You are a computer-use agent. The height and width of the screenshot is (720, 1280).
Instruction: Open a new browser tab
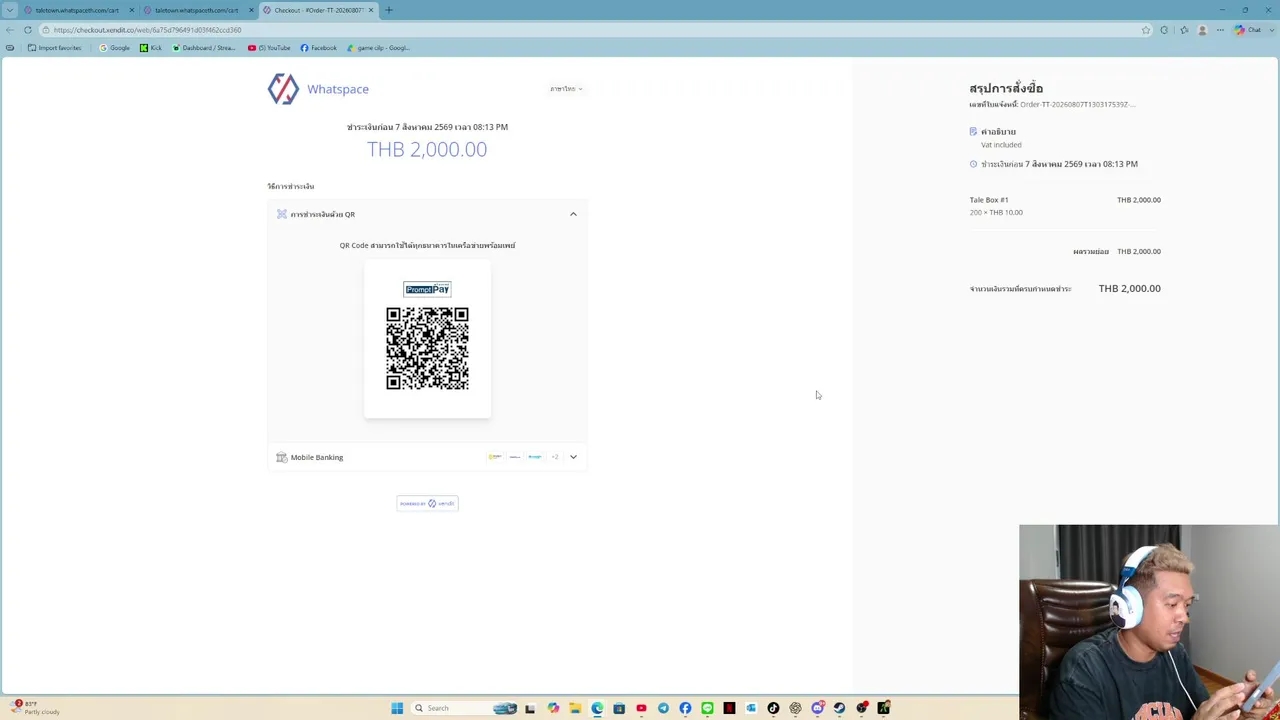tap(389, 10)
